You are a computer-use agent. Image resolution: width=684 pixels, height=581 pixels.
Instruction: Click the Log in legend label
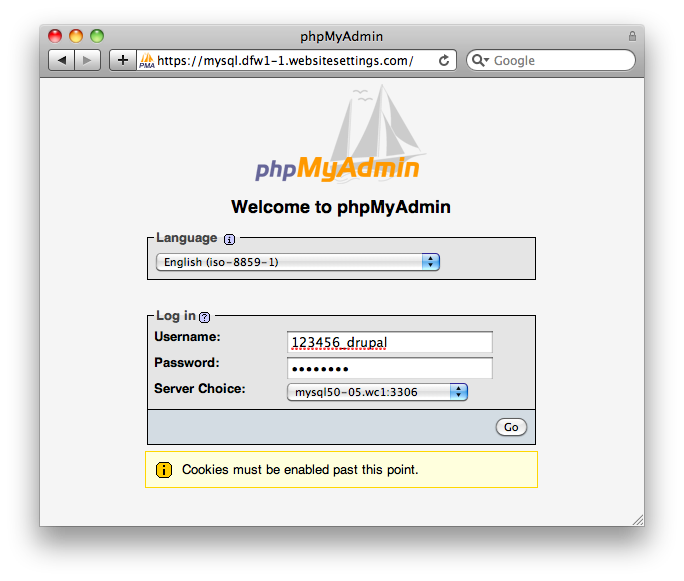[176, 315]
